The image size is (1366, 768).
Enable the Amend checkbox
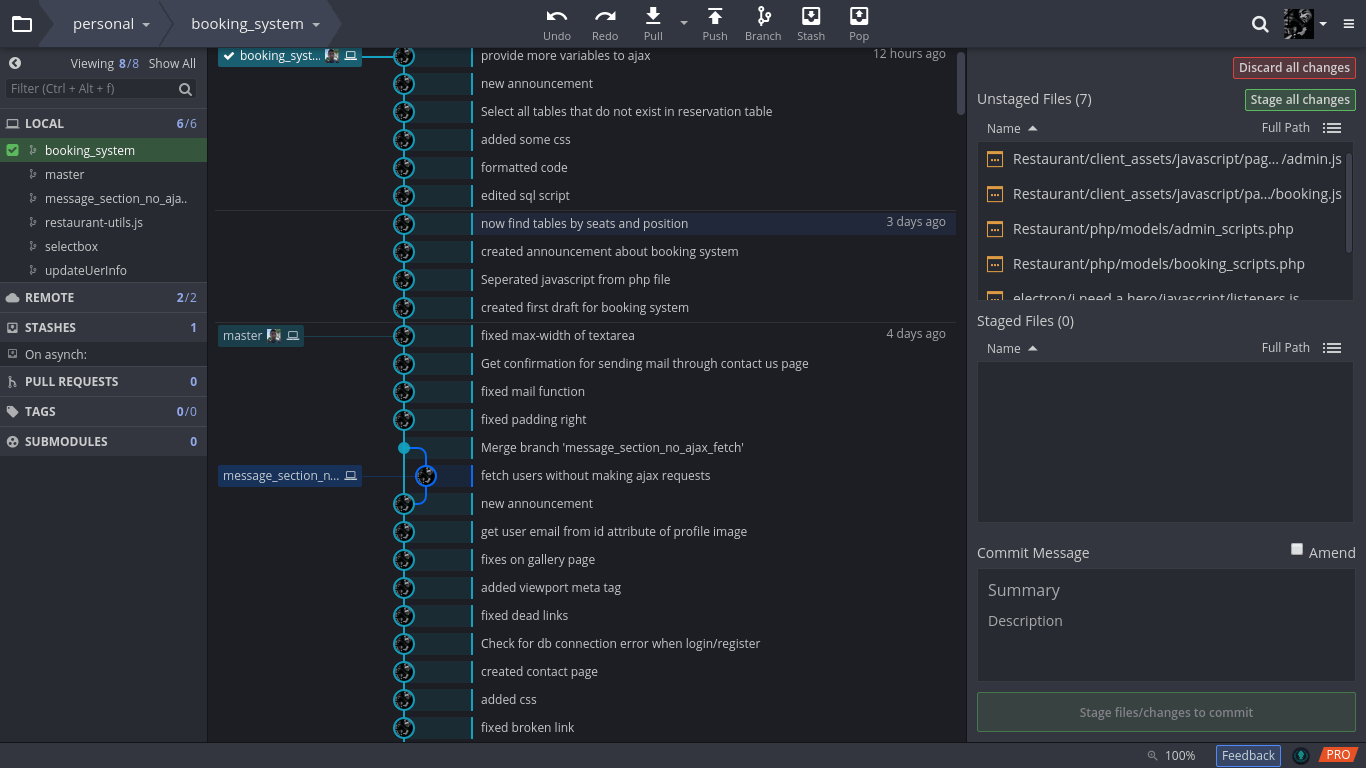(1297, 548)
